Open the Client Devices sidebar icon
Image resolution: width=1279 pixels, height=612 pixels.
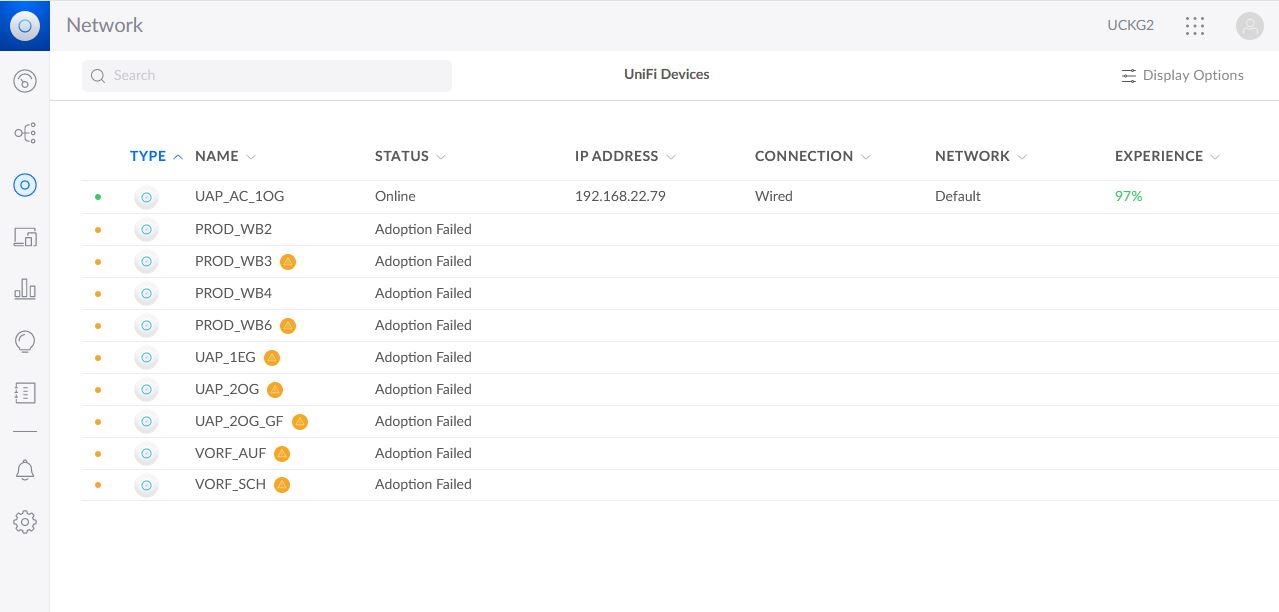click(25, 237)
